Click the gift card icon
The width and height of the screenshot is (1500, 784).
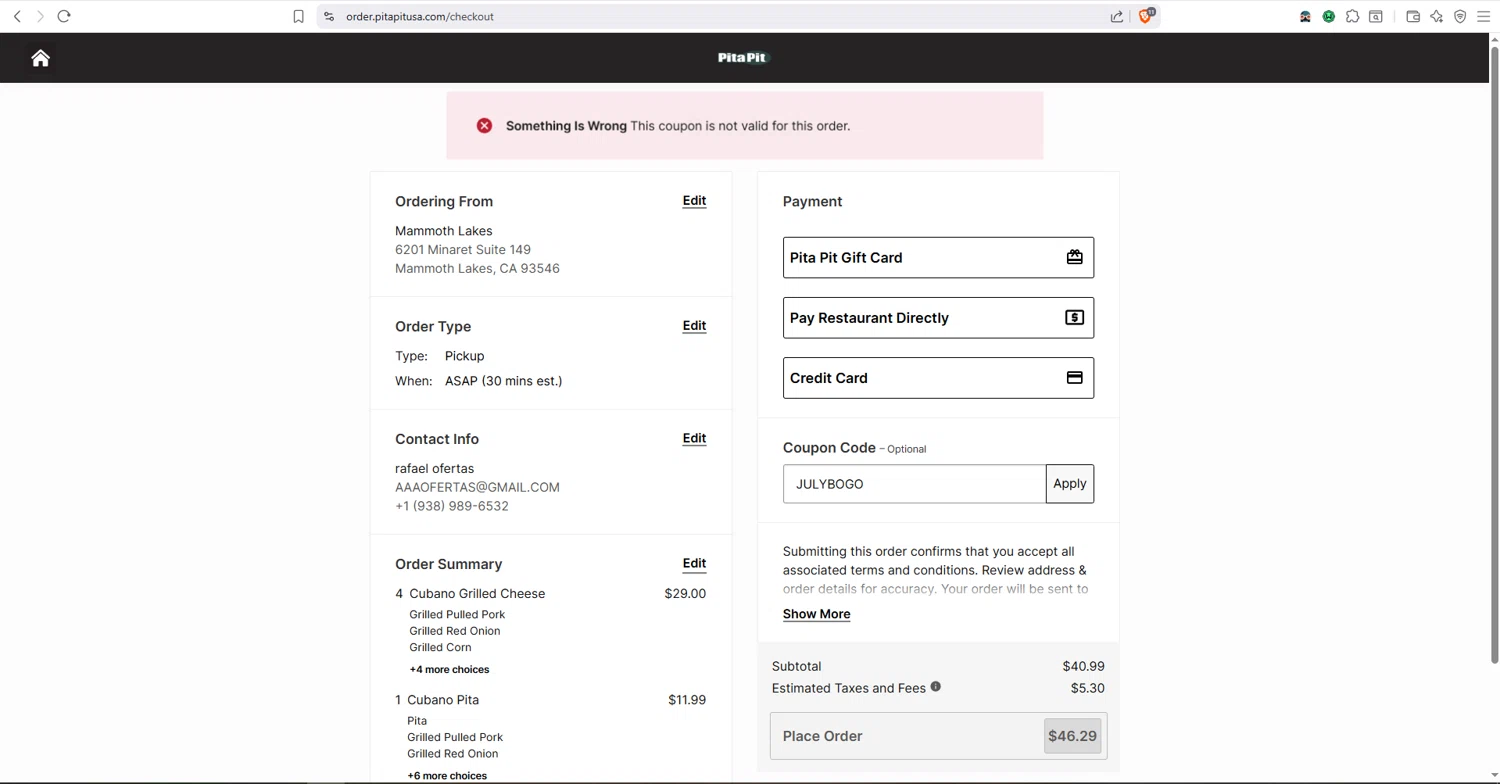(1074, 257)
